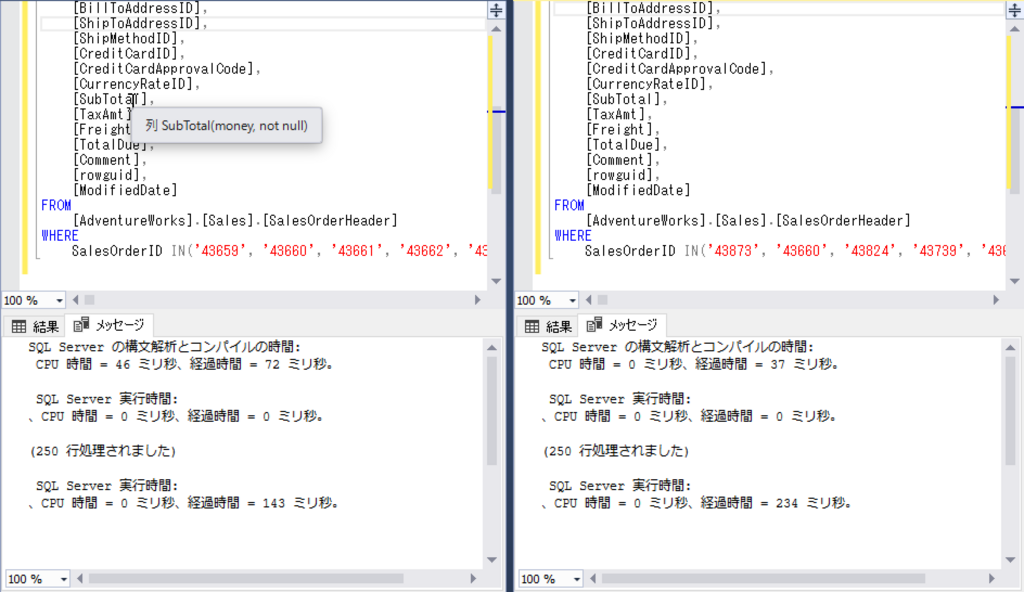Click scroll-up arrow of right messages pane
The width and height of the screenshot is (1024, 592).
pyautogui.click(x=1010, y=348)
